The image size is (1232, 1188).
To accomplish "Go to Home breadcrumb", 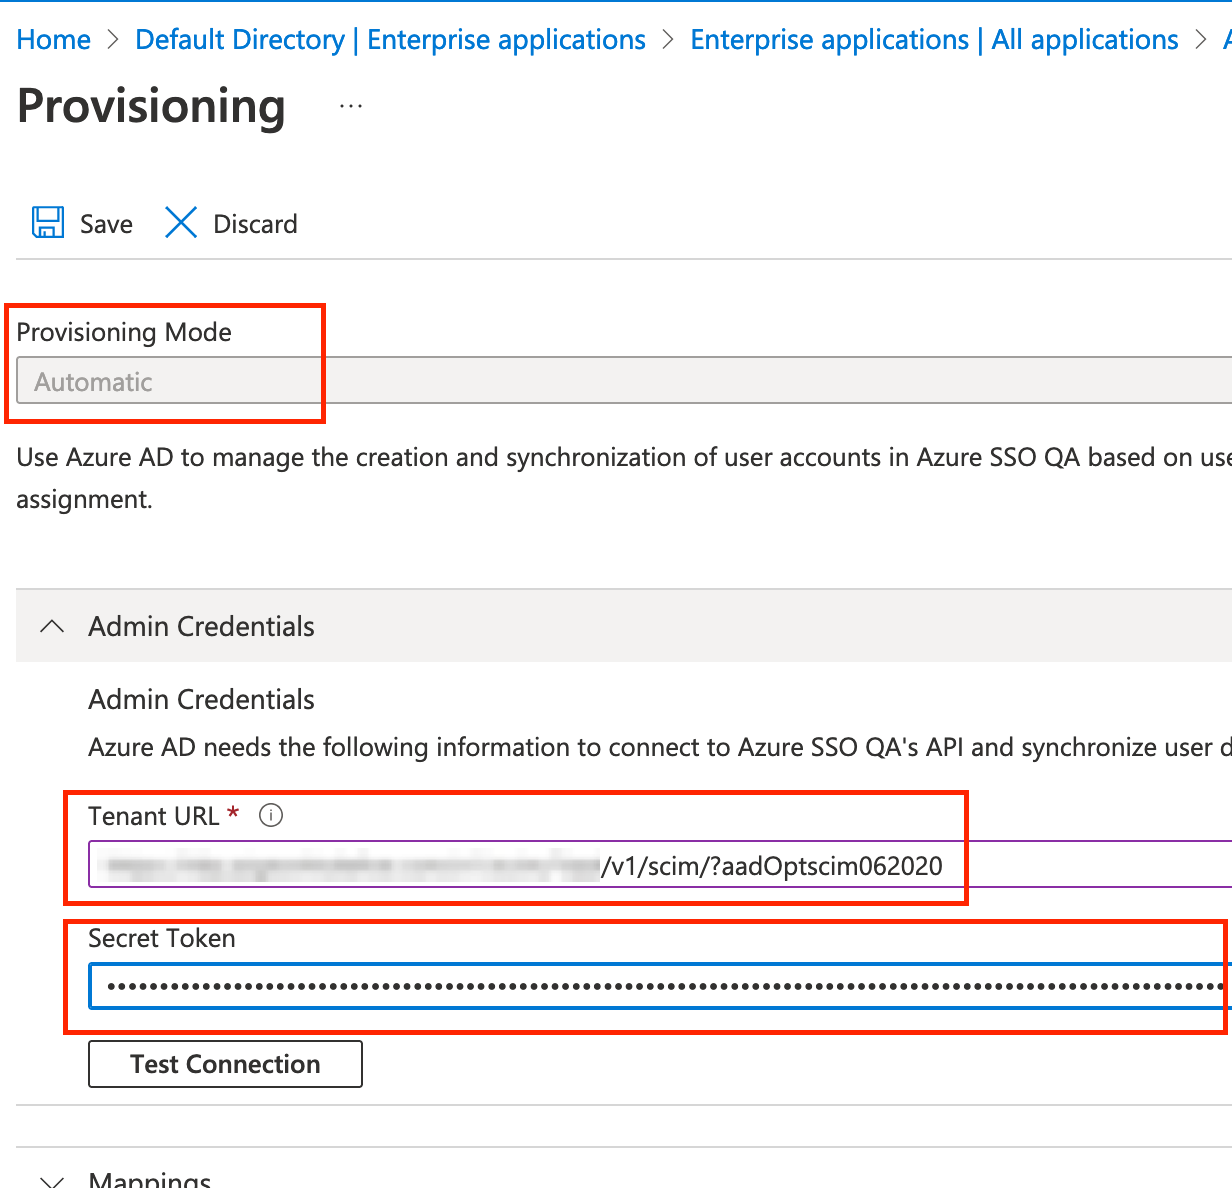I will click(54, 40).
